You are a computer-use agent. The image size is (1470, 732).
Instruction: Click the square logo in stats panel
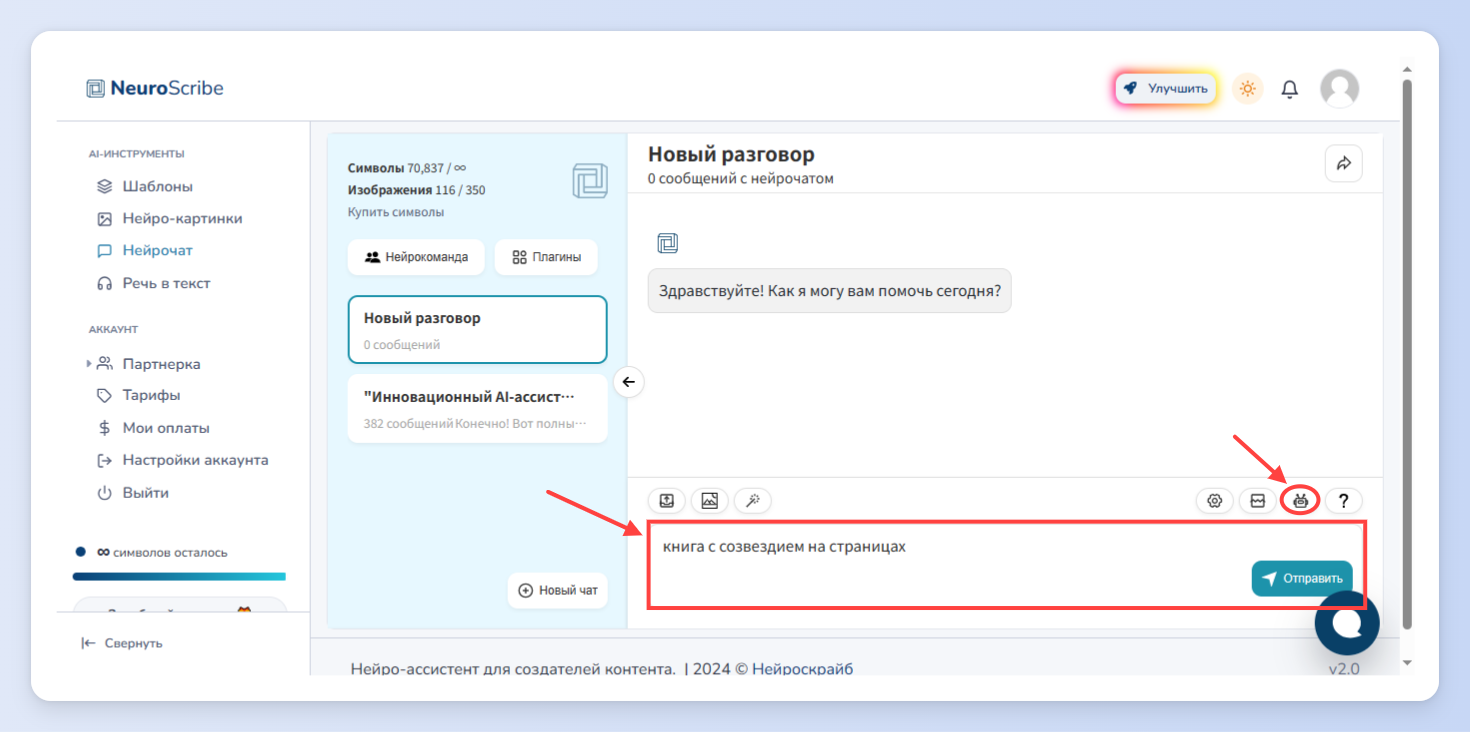(590, 181)
